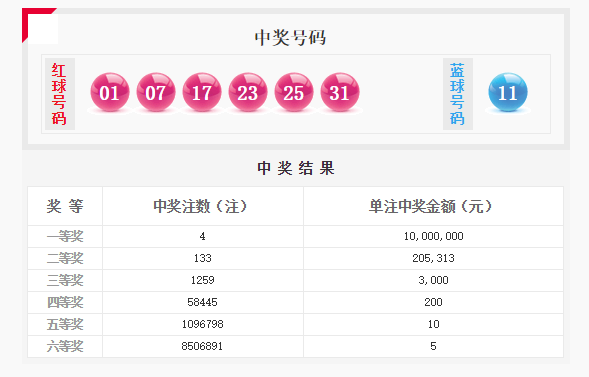
Task: Click the winner count 4 cell
Action: click(203, 236)
